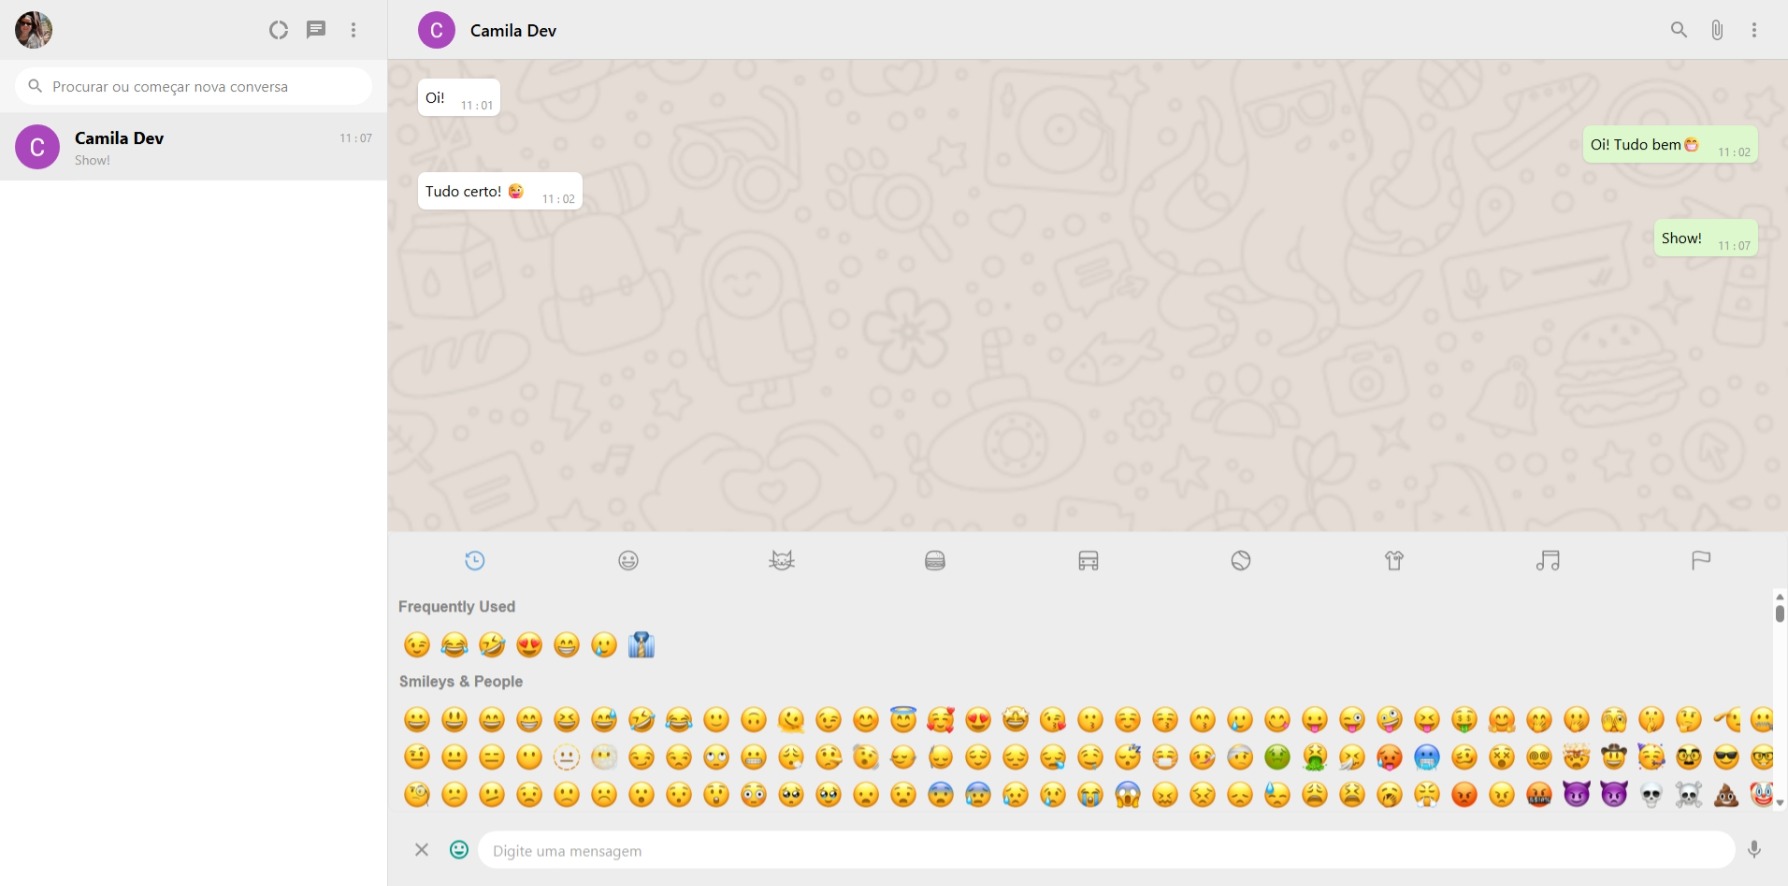This screenshot has height=886, width=1788.
Task: Open the Animals & Nature cat tab
Action: (781, 561)
